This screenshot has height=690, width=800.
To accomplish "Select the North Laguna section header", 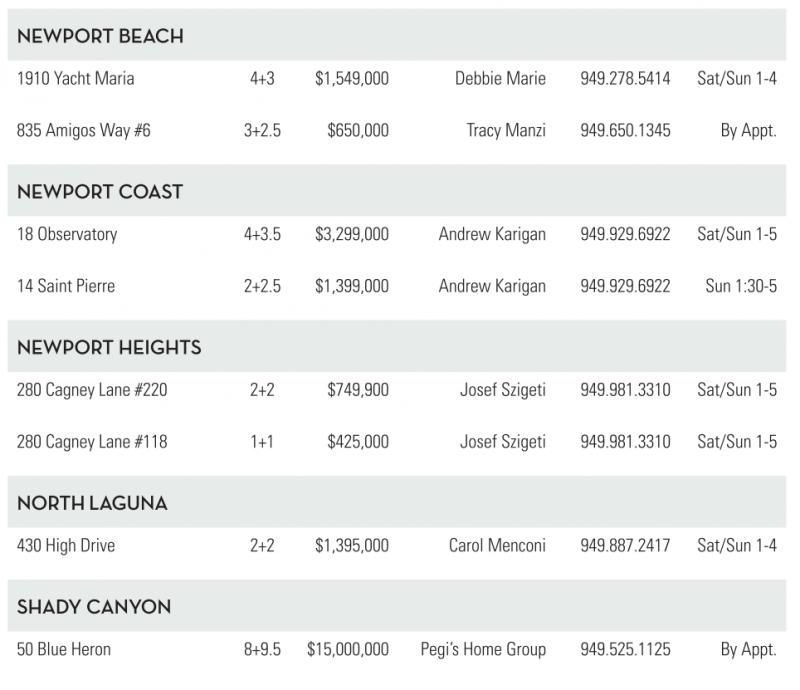I will point(92,504).
